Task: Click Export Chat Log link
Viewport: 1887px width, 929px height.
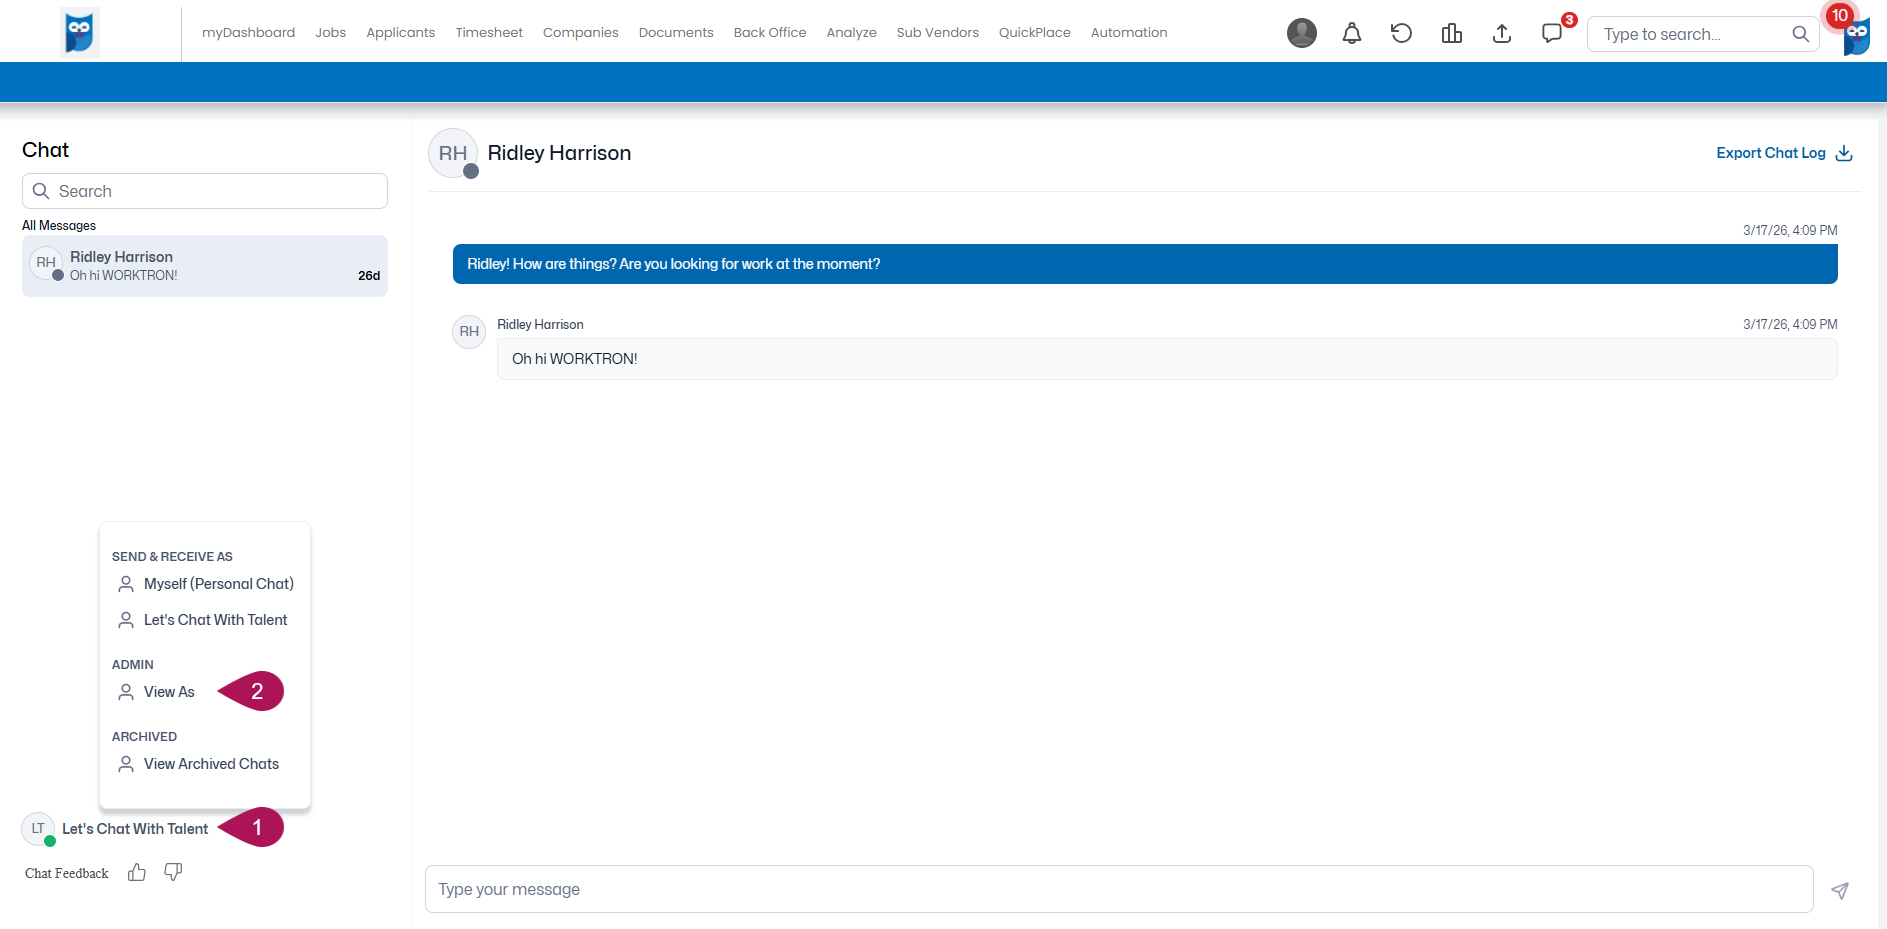Action: (x=1771, y=153)
